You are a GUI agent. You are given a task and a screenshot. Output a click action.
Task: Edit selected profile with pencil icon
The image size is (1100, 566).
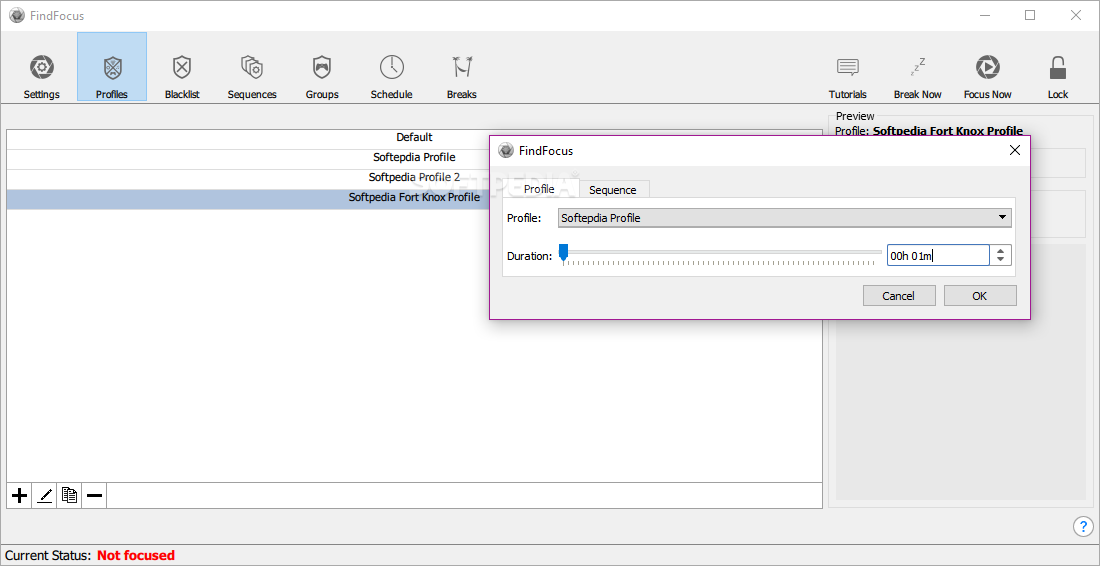(x=44, y=496)
